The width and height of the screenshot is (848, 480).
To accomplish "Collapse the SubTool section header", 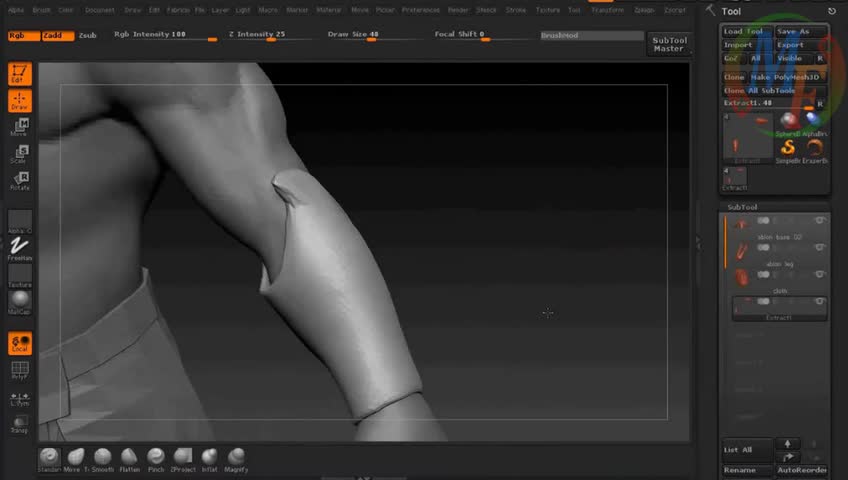I will [x=742, y=207].
